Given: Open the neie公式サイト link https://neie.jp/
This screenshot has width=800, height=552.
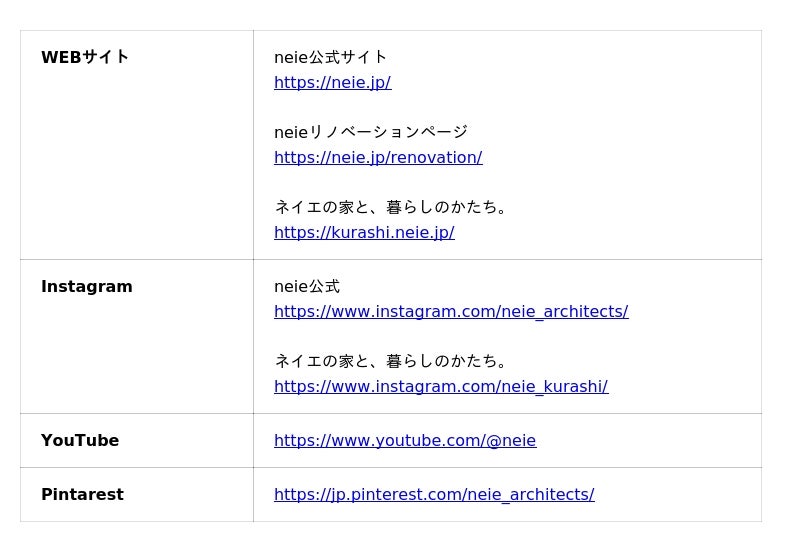Looking at the screenshot, I should 332,83.
